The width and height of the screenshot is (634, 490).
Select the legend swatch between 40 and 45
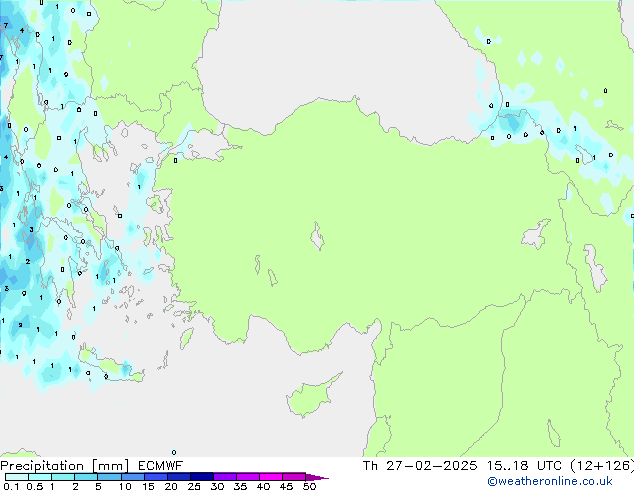click(x=272, y=477)
